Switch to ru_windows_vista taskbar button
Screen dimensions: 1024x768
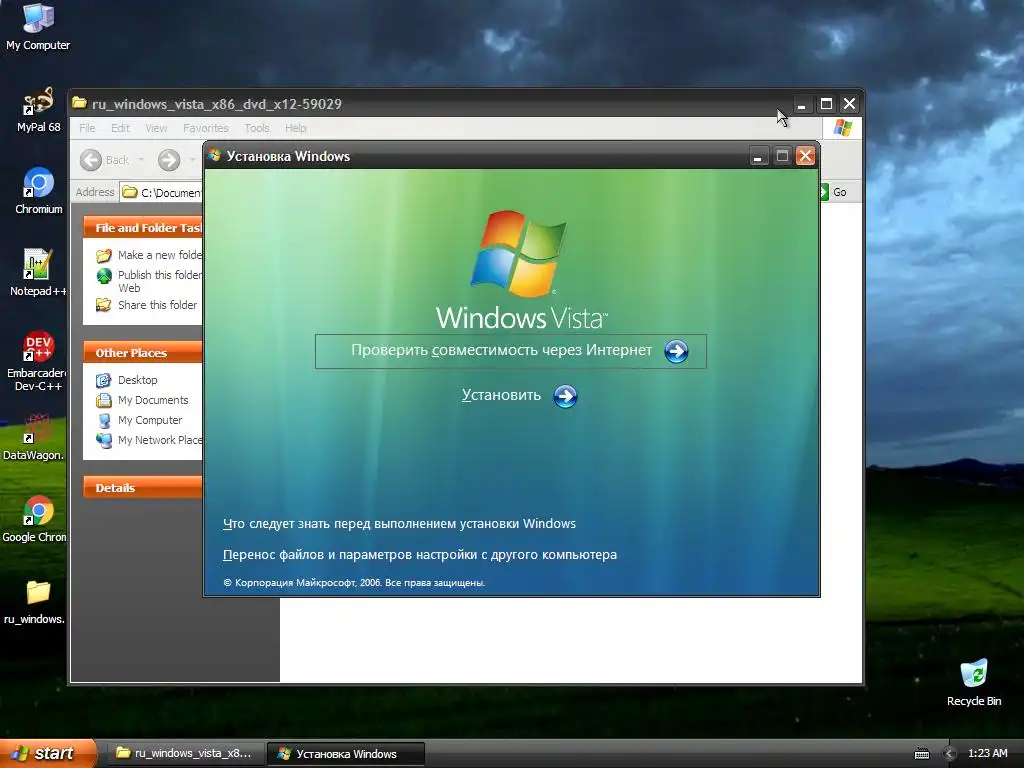[x=185, y=754]
